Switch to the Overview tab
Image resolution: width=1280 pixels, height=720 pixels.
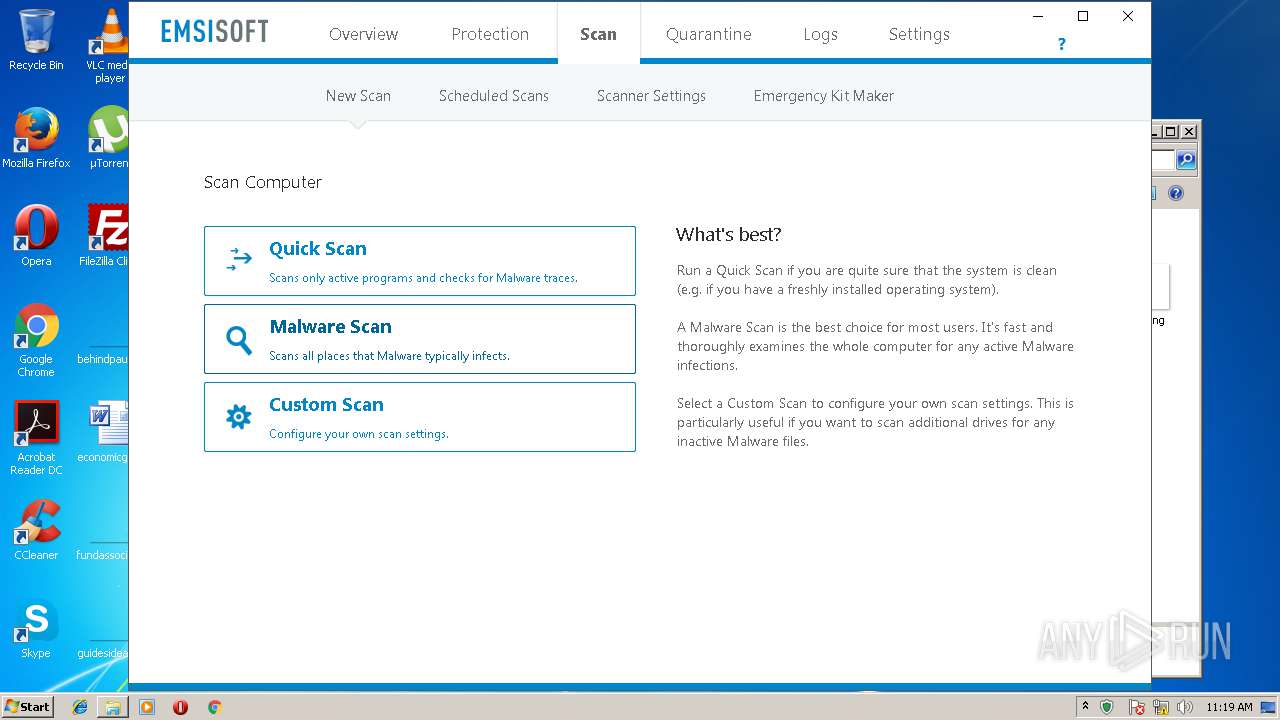(363, 34)
